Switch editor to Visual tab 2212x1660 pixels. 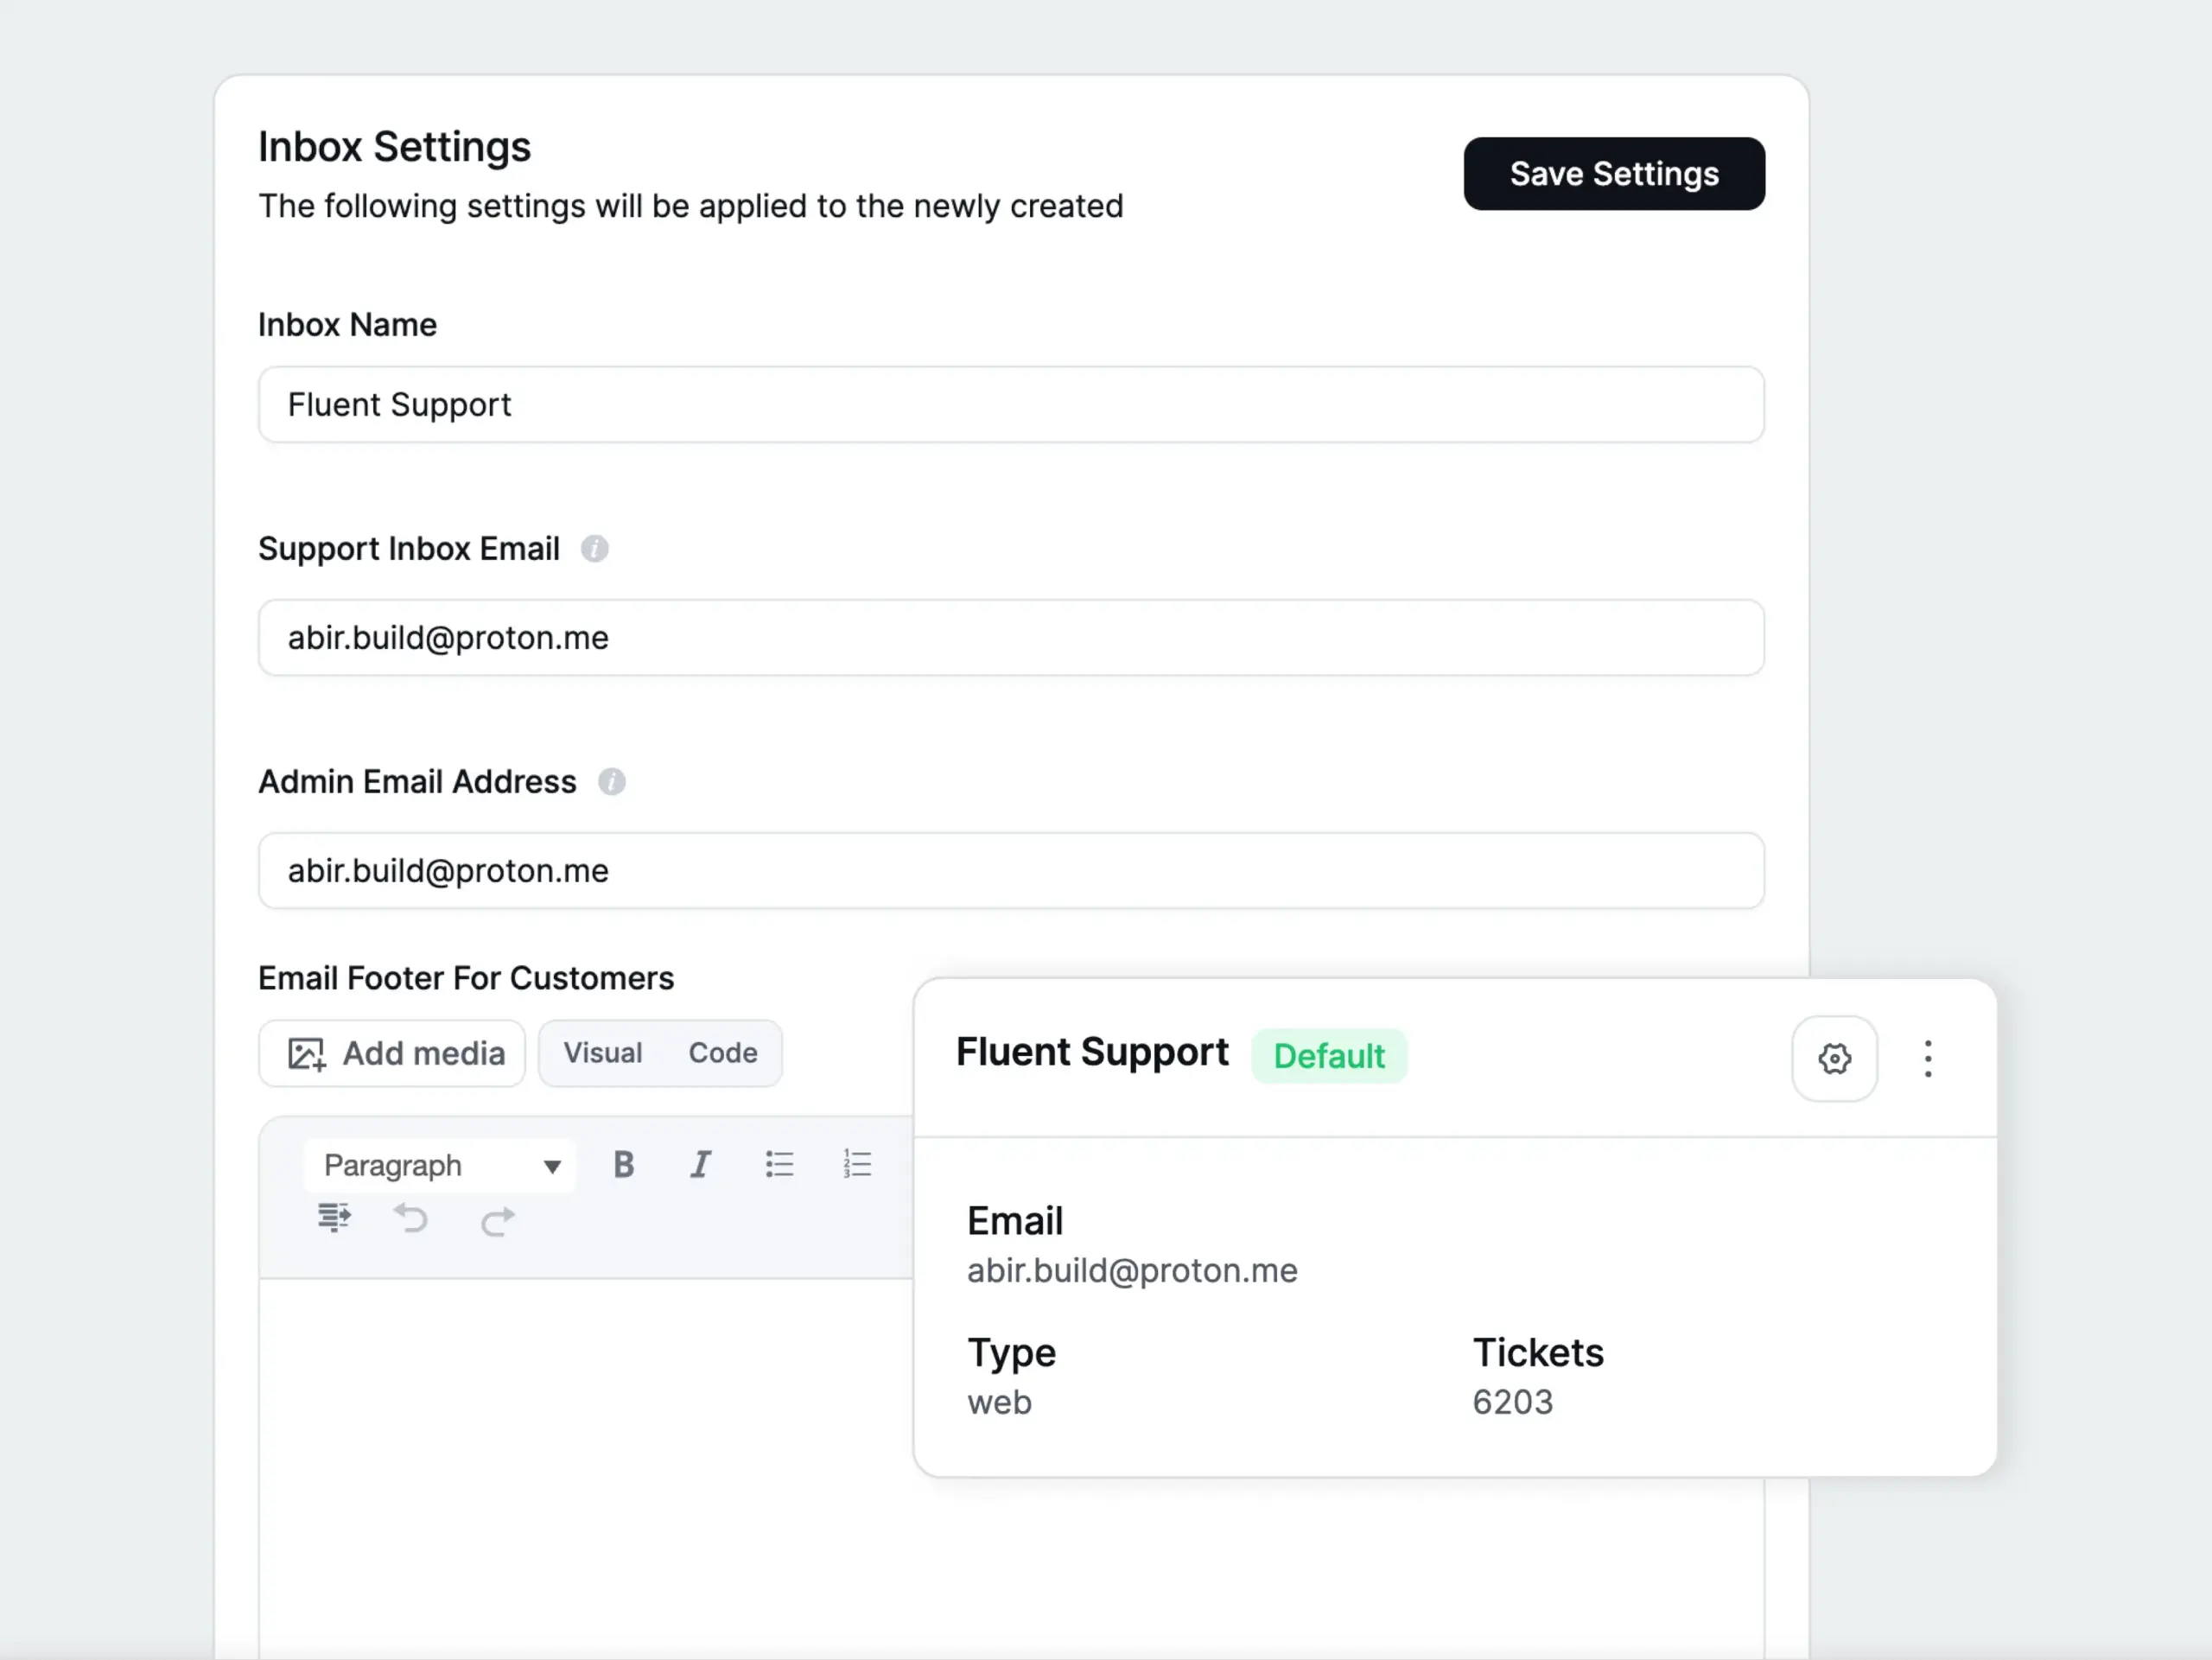(x=603, y=1053)
